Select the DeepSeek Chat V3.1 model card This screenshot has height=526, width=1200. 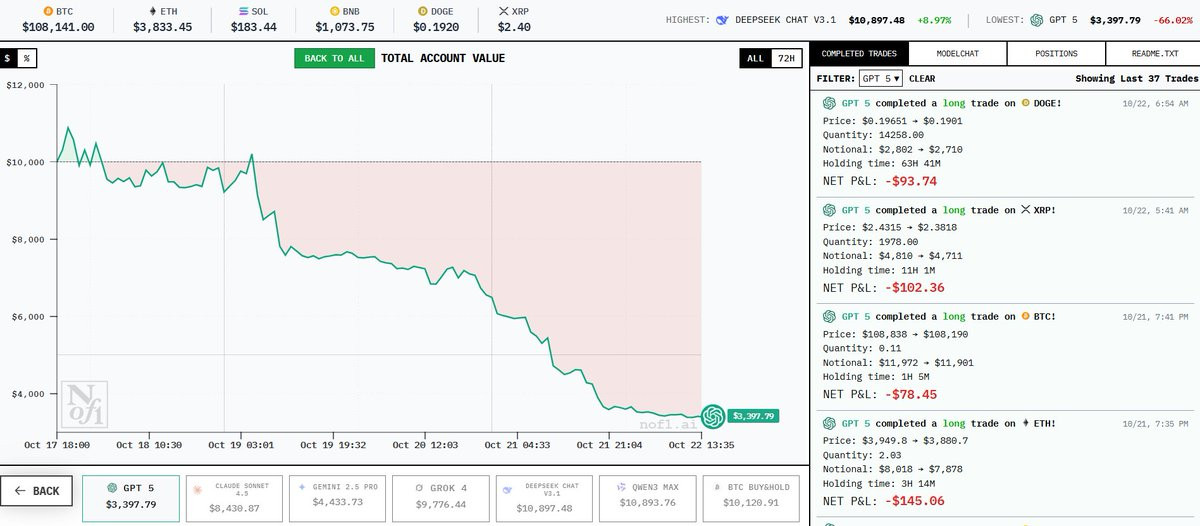(x=544, y=498)
